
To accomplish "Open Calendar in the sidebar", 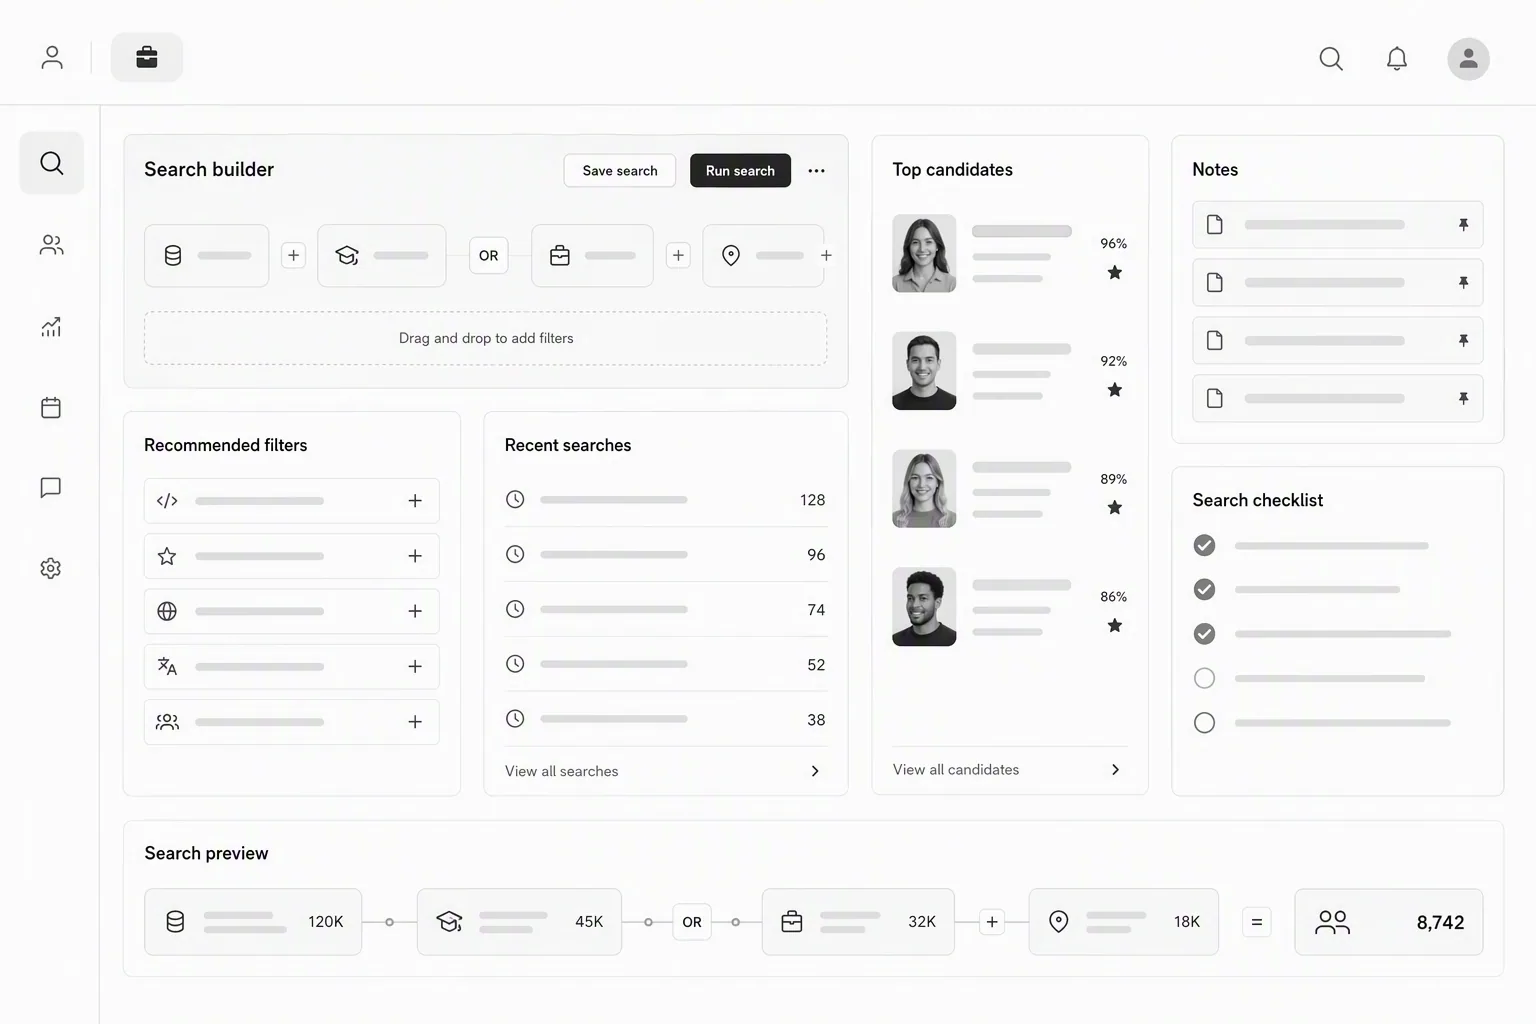I will click(x=51, y=407).
